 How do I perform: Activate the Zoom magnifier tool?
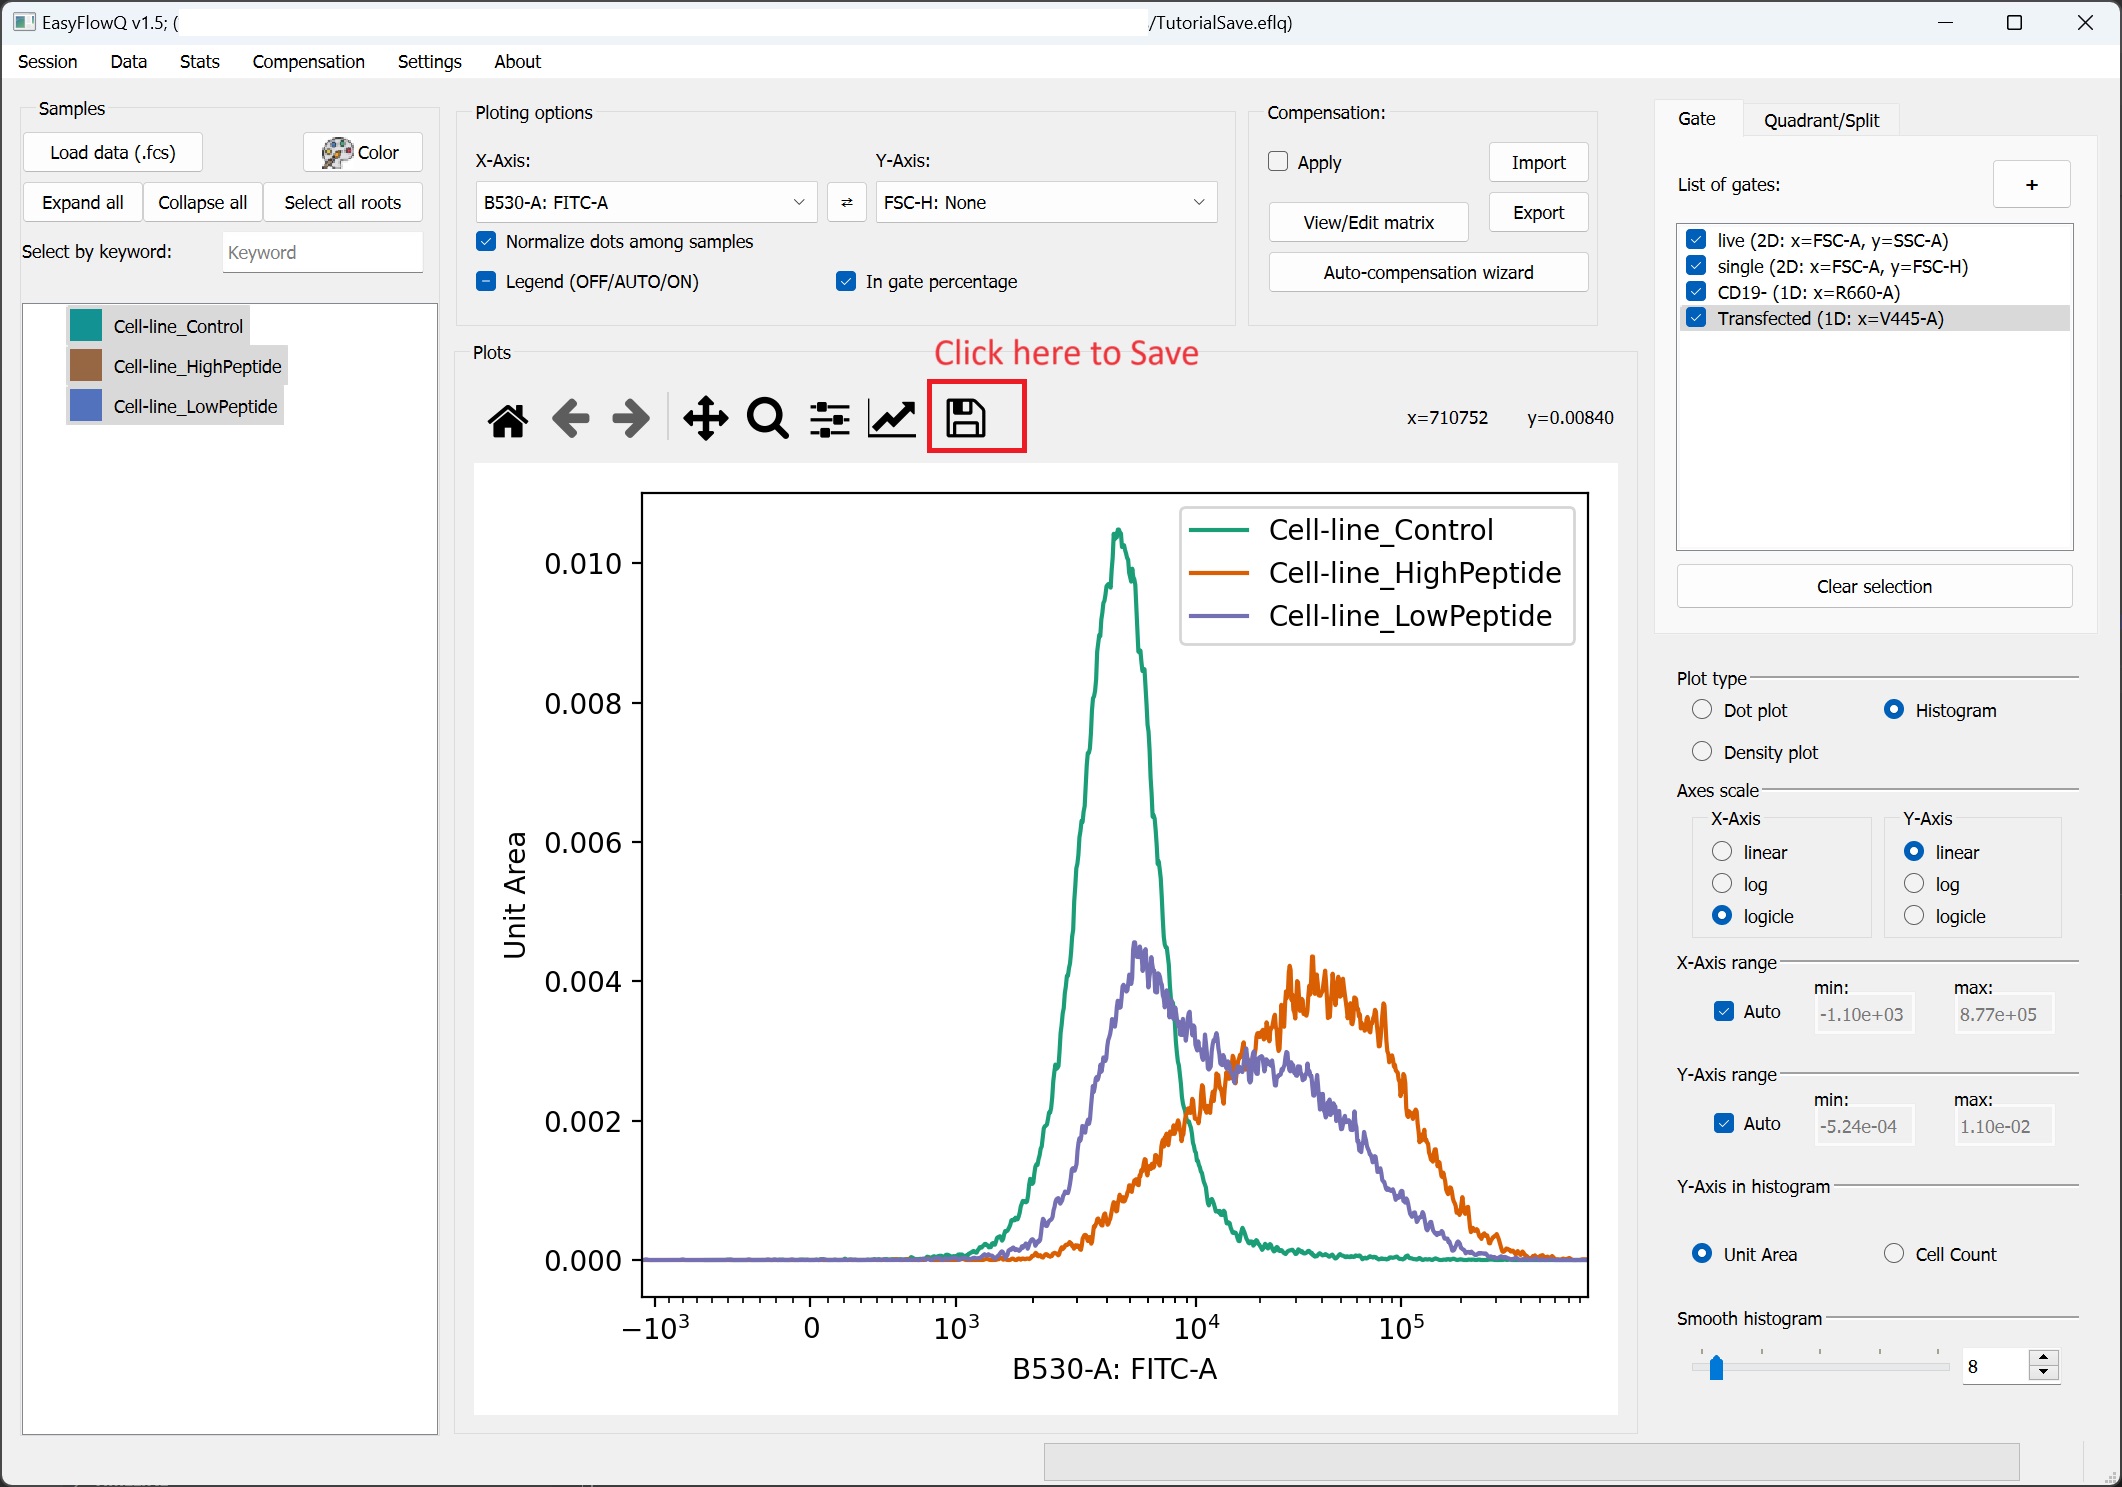(x=768, y=419)
